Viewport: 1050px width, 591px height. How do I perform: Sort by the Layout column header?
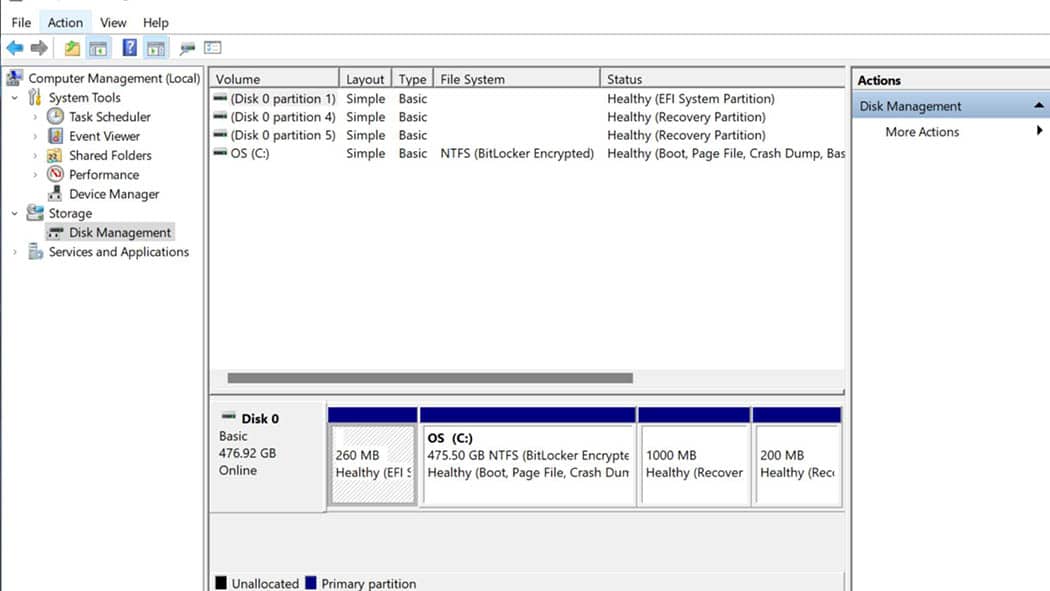pyautogui.click(x=365, y=79)
